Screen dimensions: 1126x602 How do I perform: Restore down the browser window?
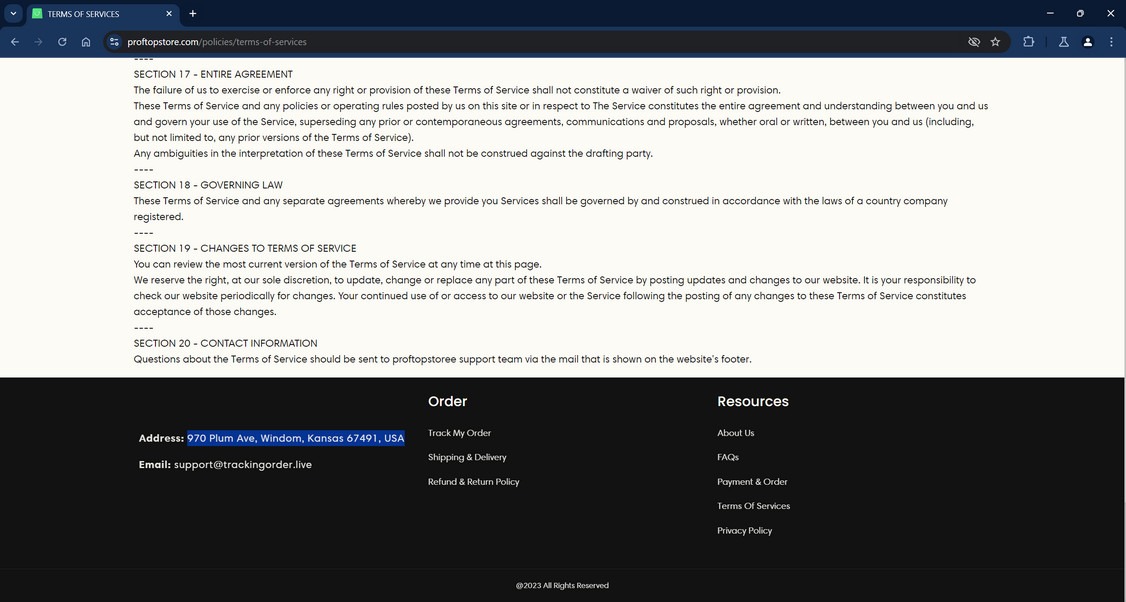1080,13
